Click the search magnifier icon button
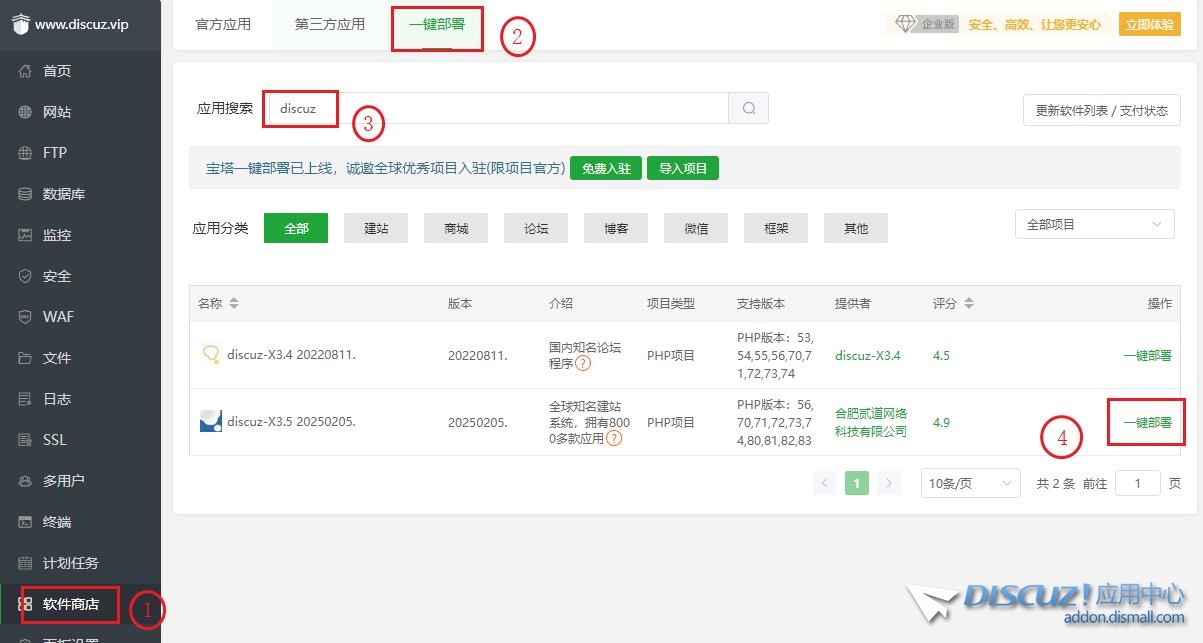The width and height of the screenshot is (1203, 643). [748, 108]
